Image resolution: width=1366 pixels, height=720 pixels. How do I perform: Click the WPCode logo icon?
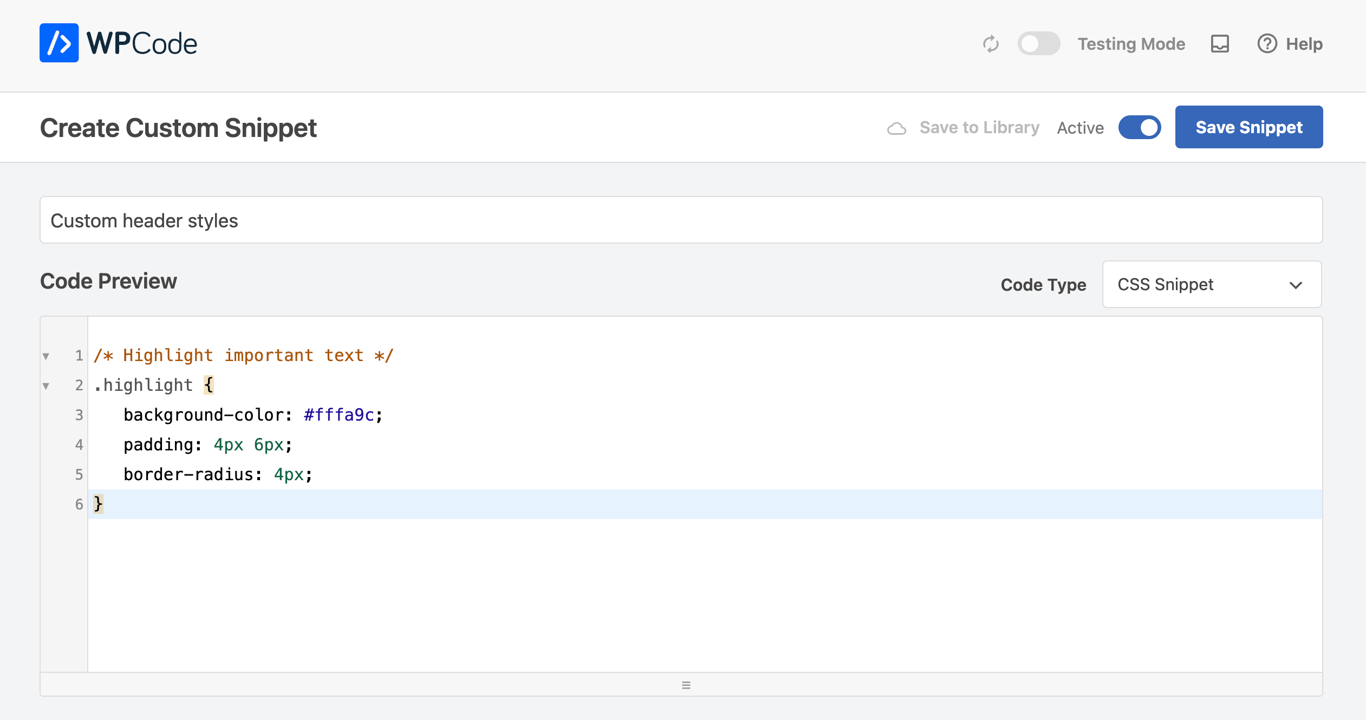tap(58, 43)
